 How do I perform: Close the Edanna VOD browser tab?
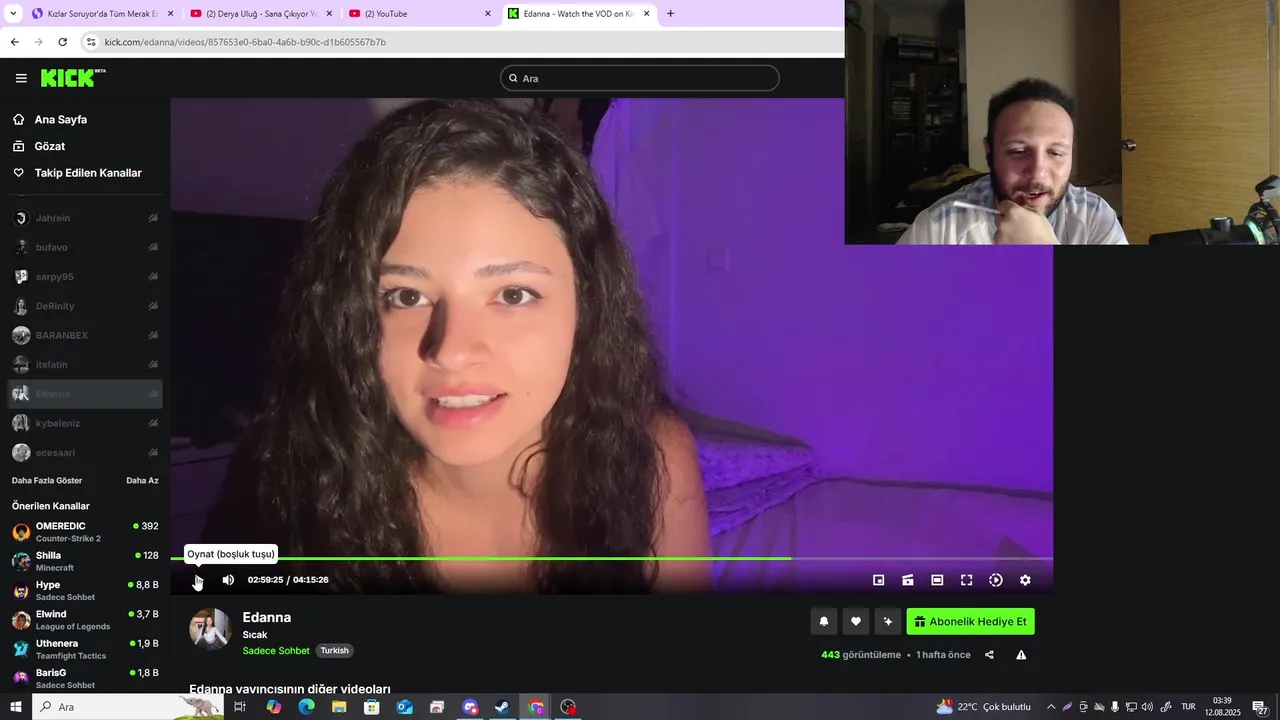pyautogui.click(x=647, y=14)
